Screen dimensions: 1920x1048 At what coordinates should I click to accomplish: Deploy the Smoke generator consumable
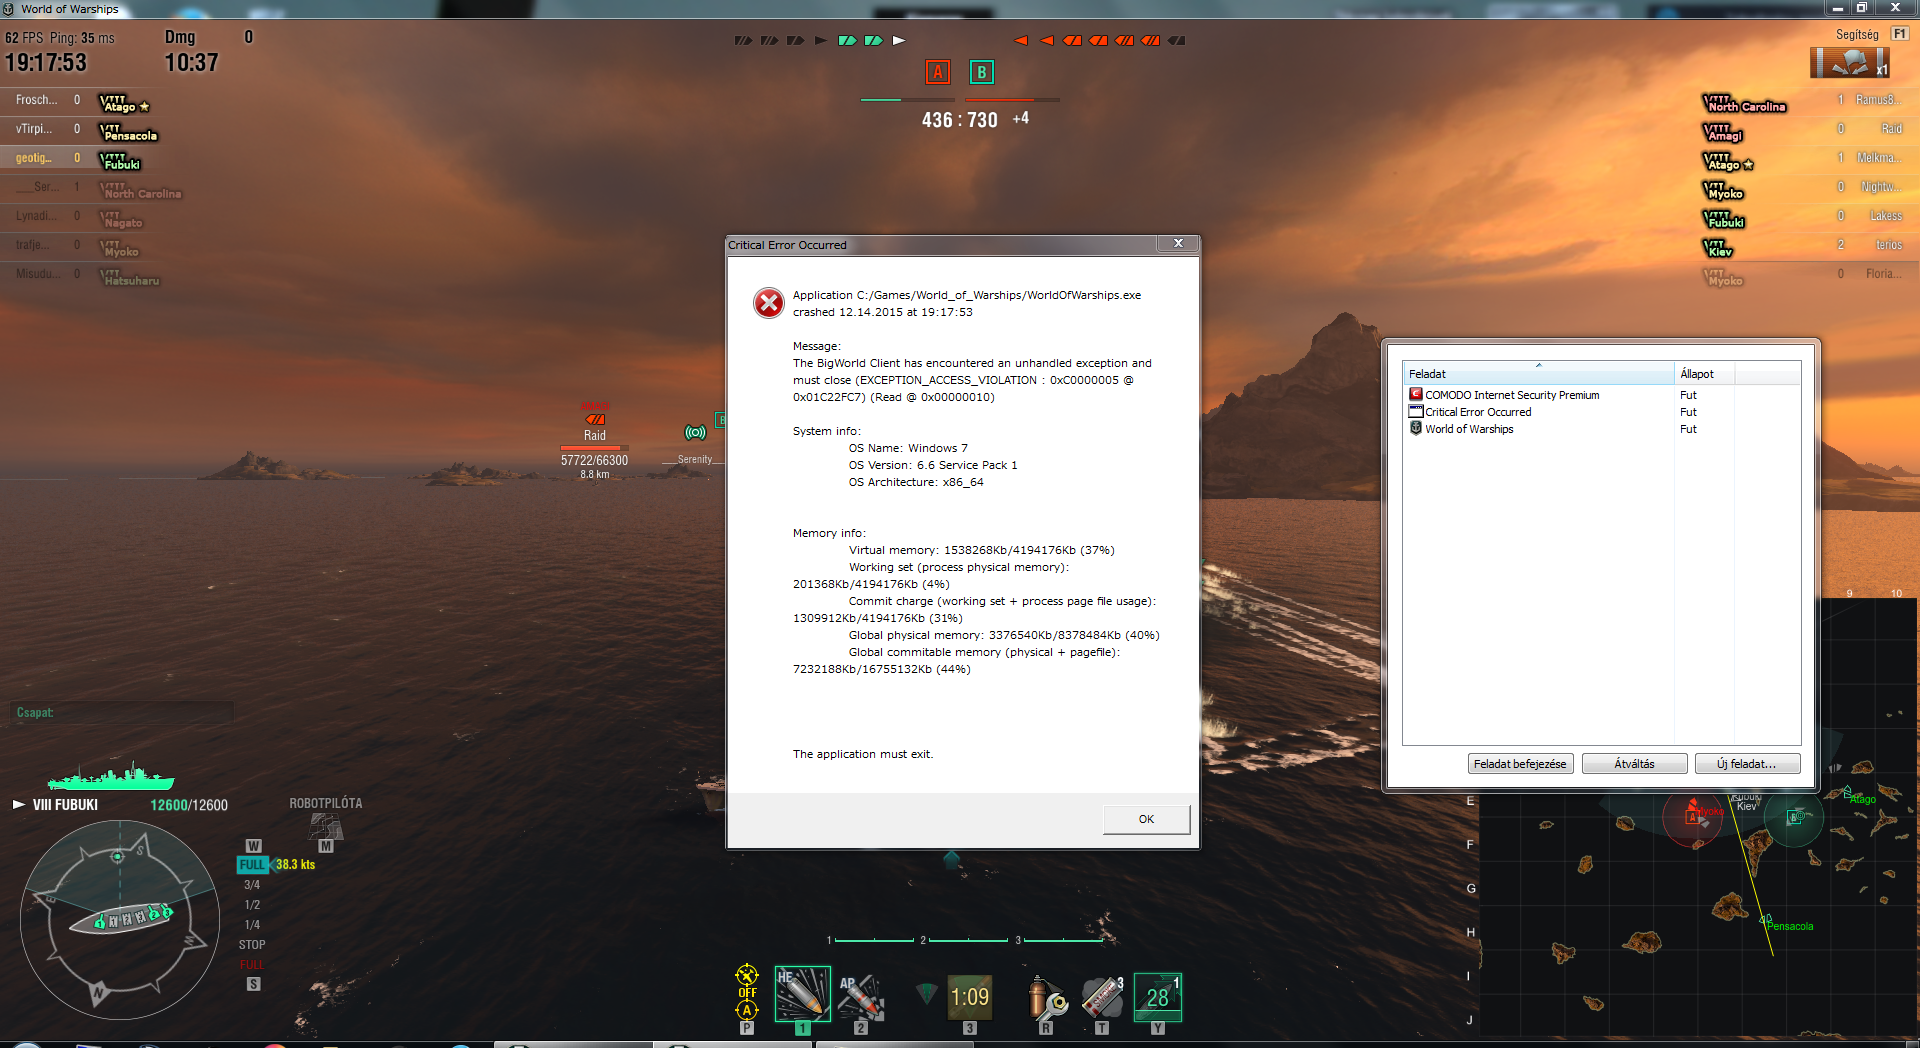tap(1102, 997)
